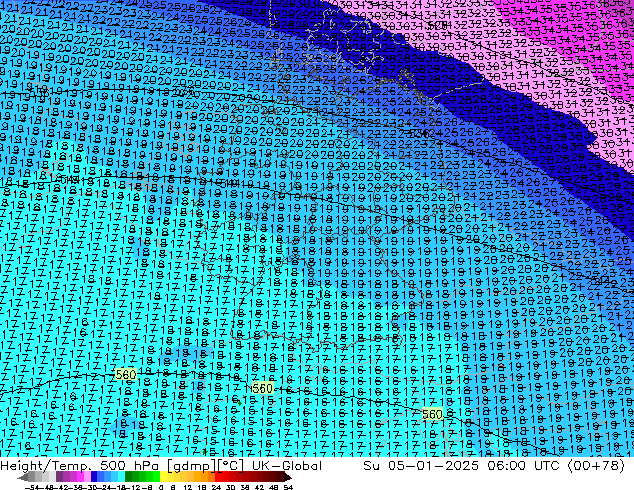
Task: Click the gray left arrow end of the legend
Action: coord(23,477)
